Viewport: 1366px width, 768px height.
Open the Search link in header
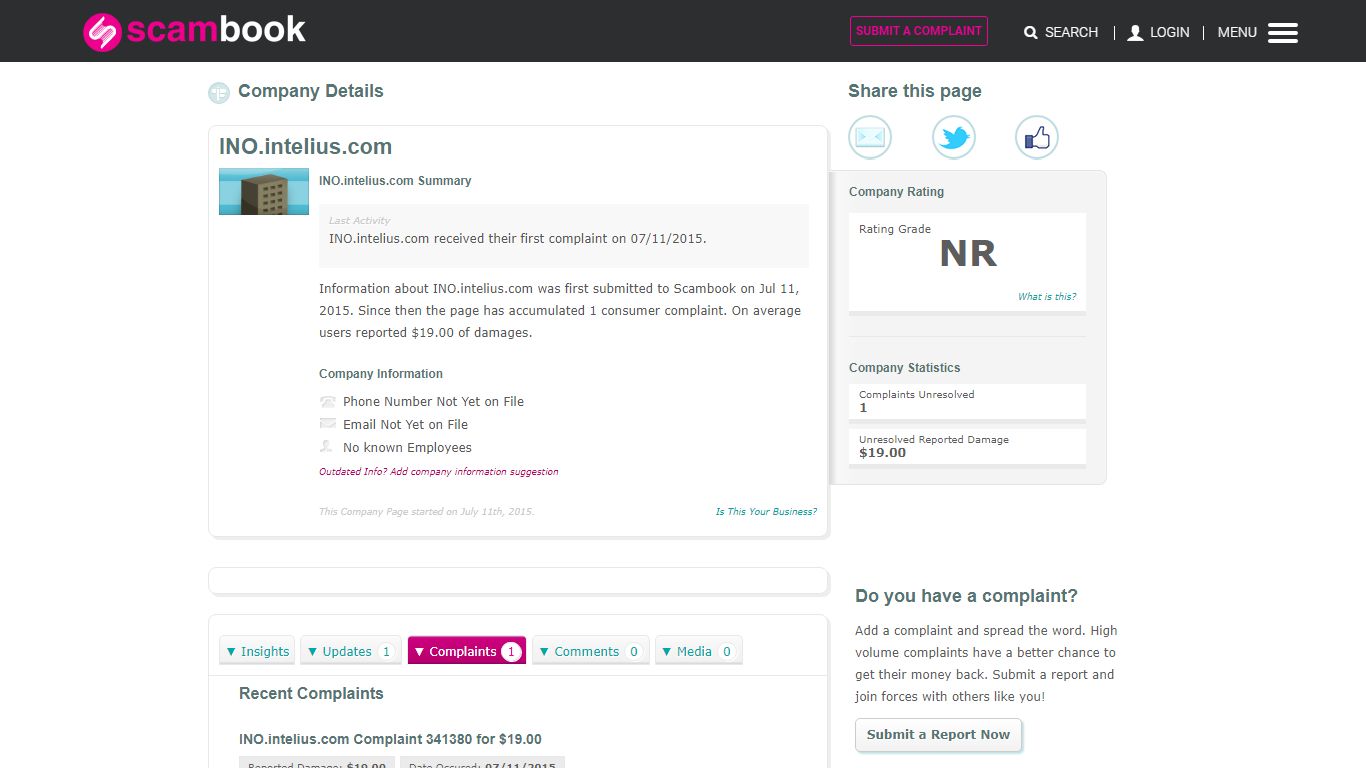coord(1071,33)
